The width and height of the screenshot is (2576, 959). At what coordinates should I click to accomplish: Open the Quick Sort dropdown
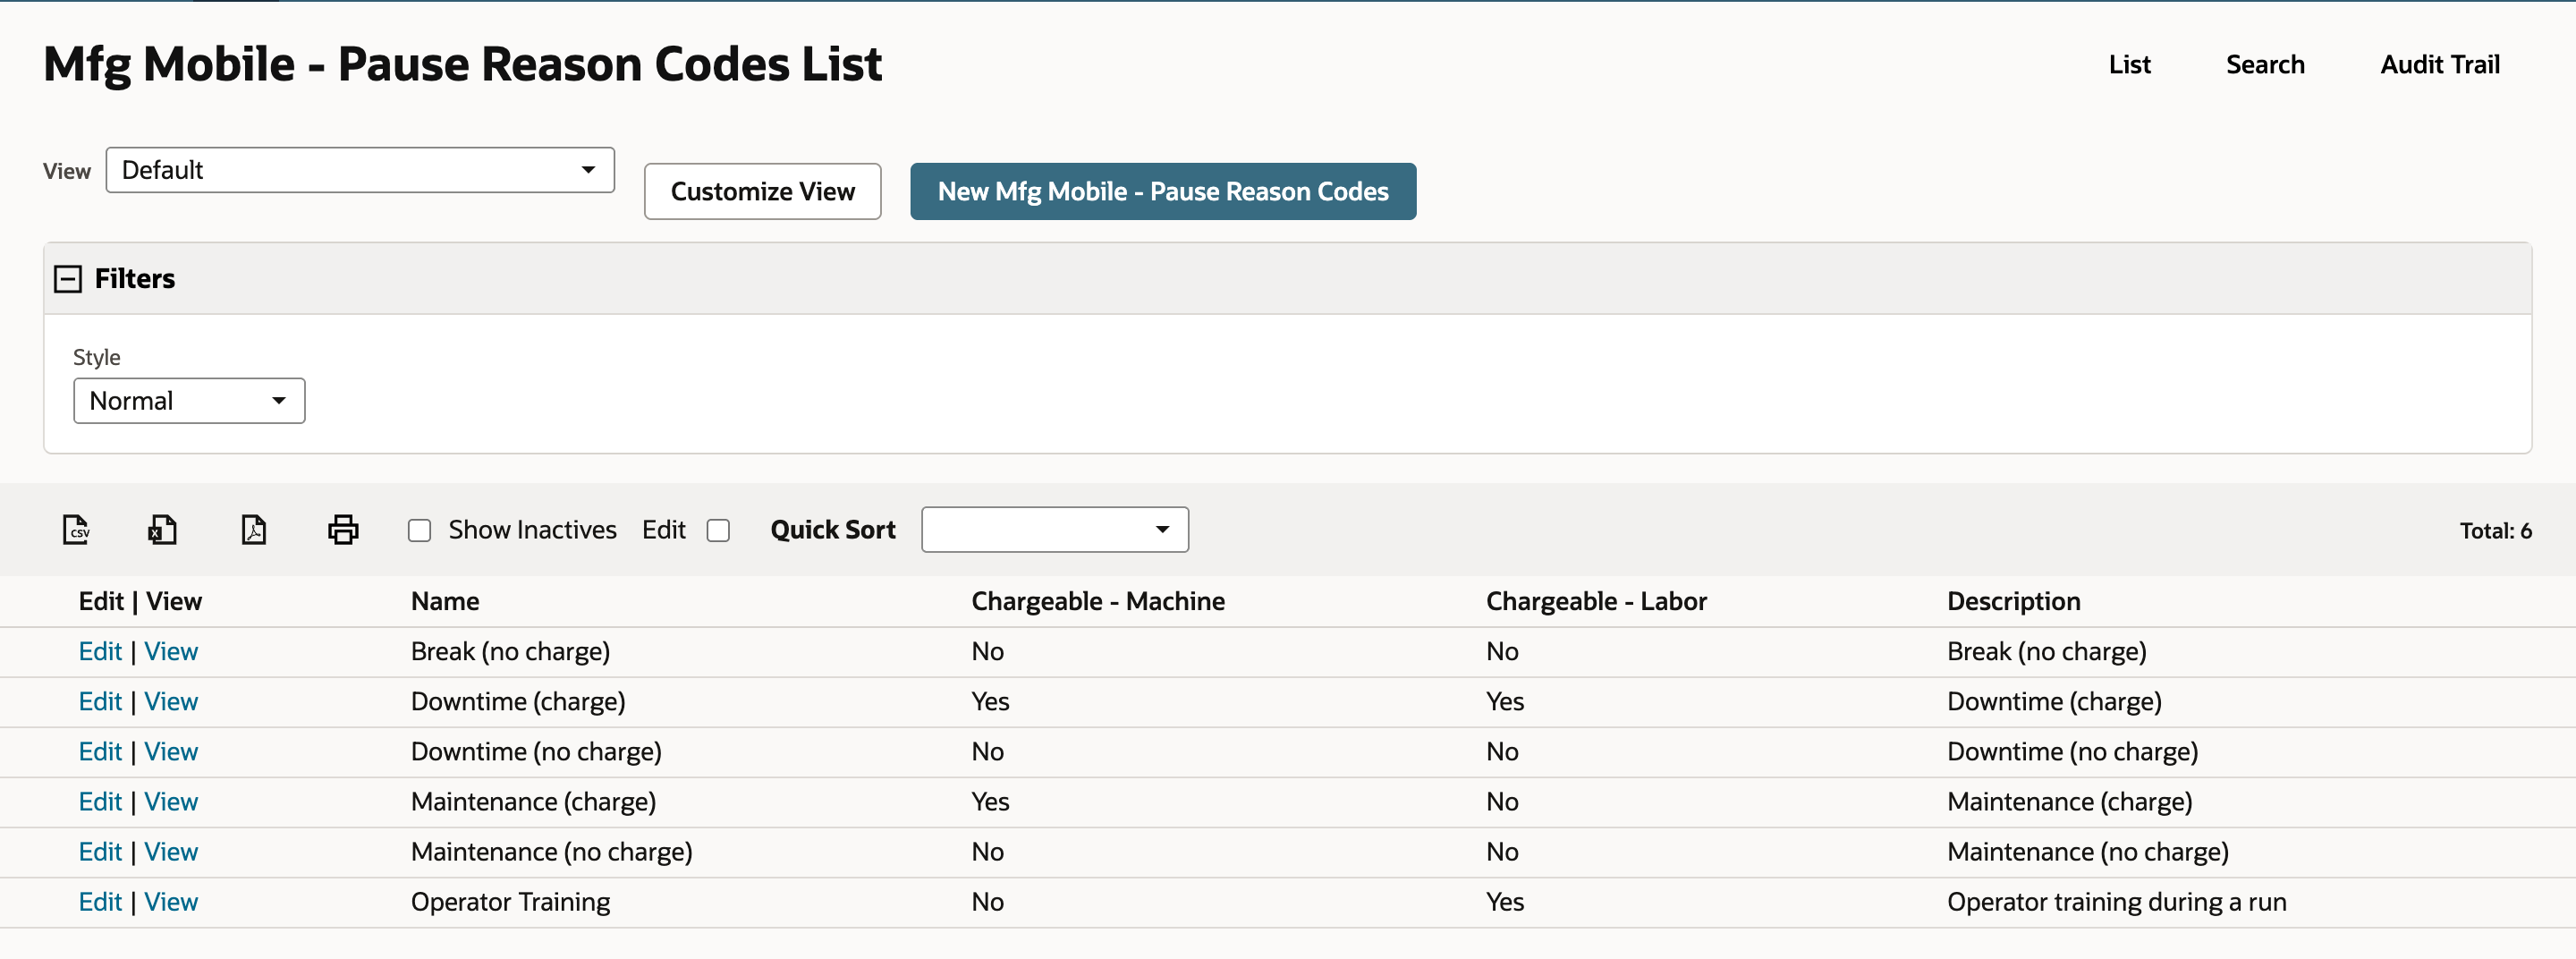point(1055,529)
